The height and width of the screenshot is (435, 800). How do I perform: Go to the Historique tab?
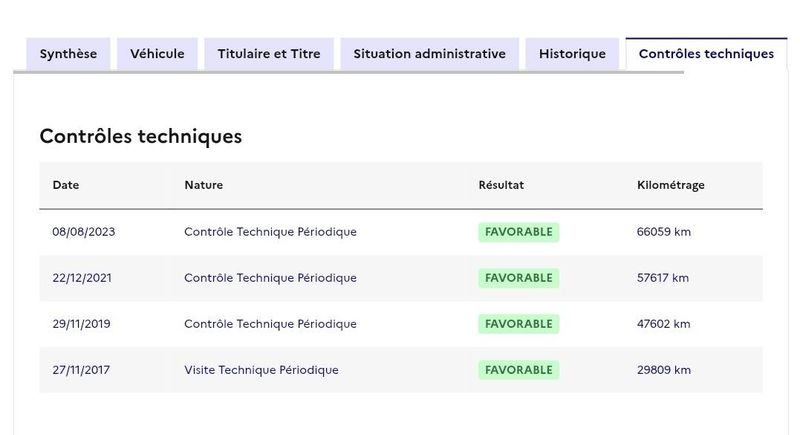572,54
